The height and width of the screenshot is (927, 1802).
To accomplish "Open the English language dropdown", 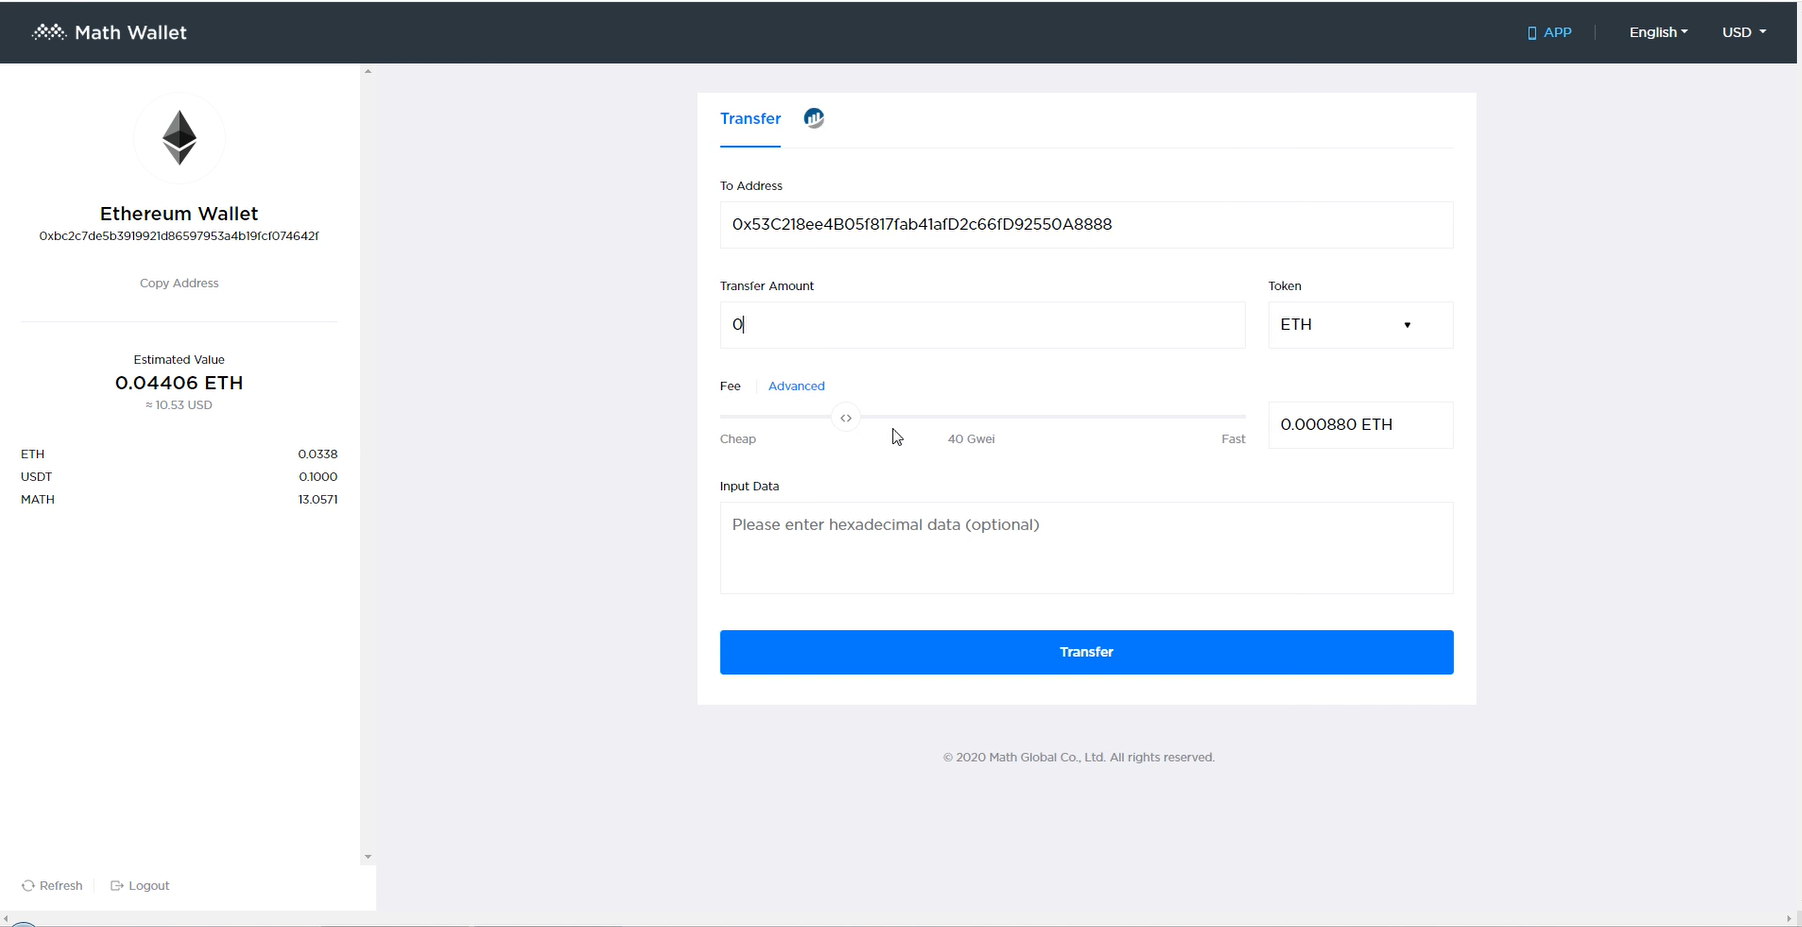I will (1657, 32).
